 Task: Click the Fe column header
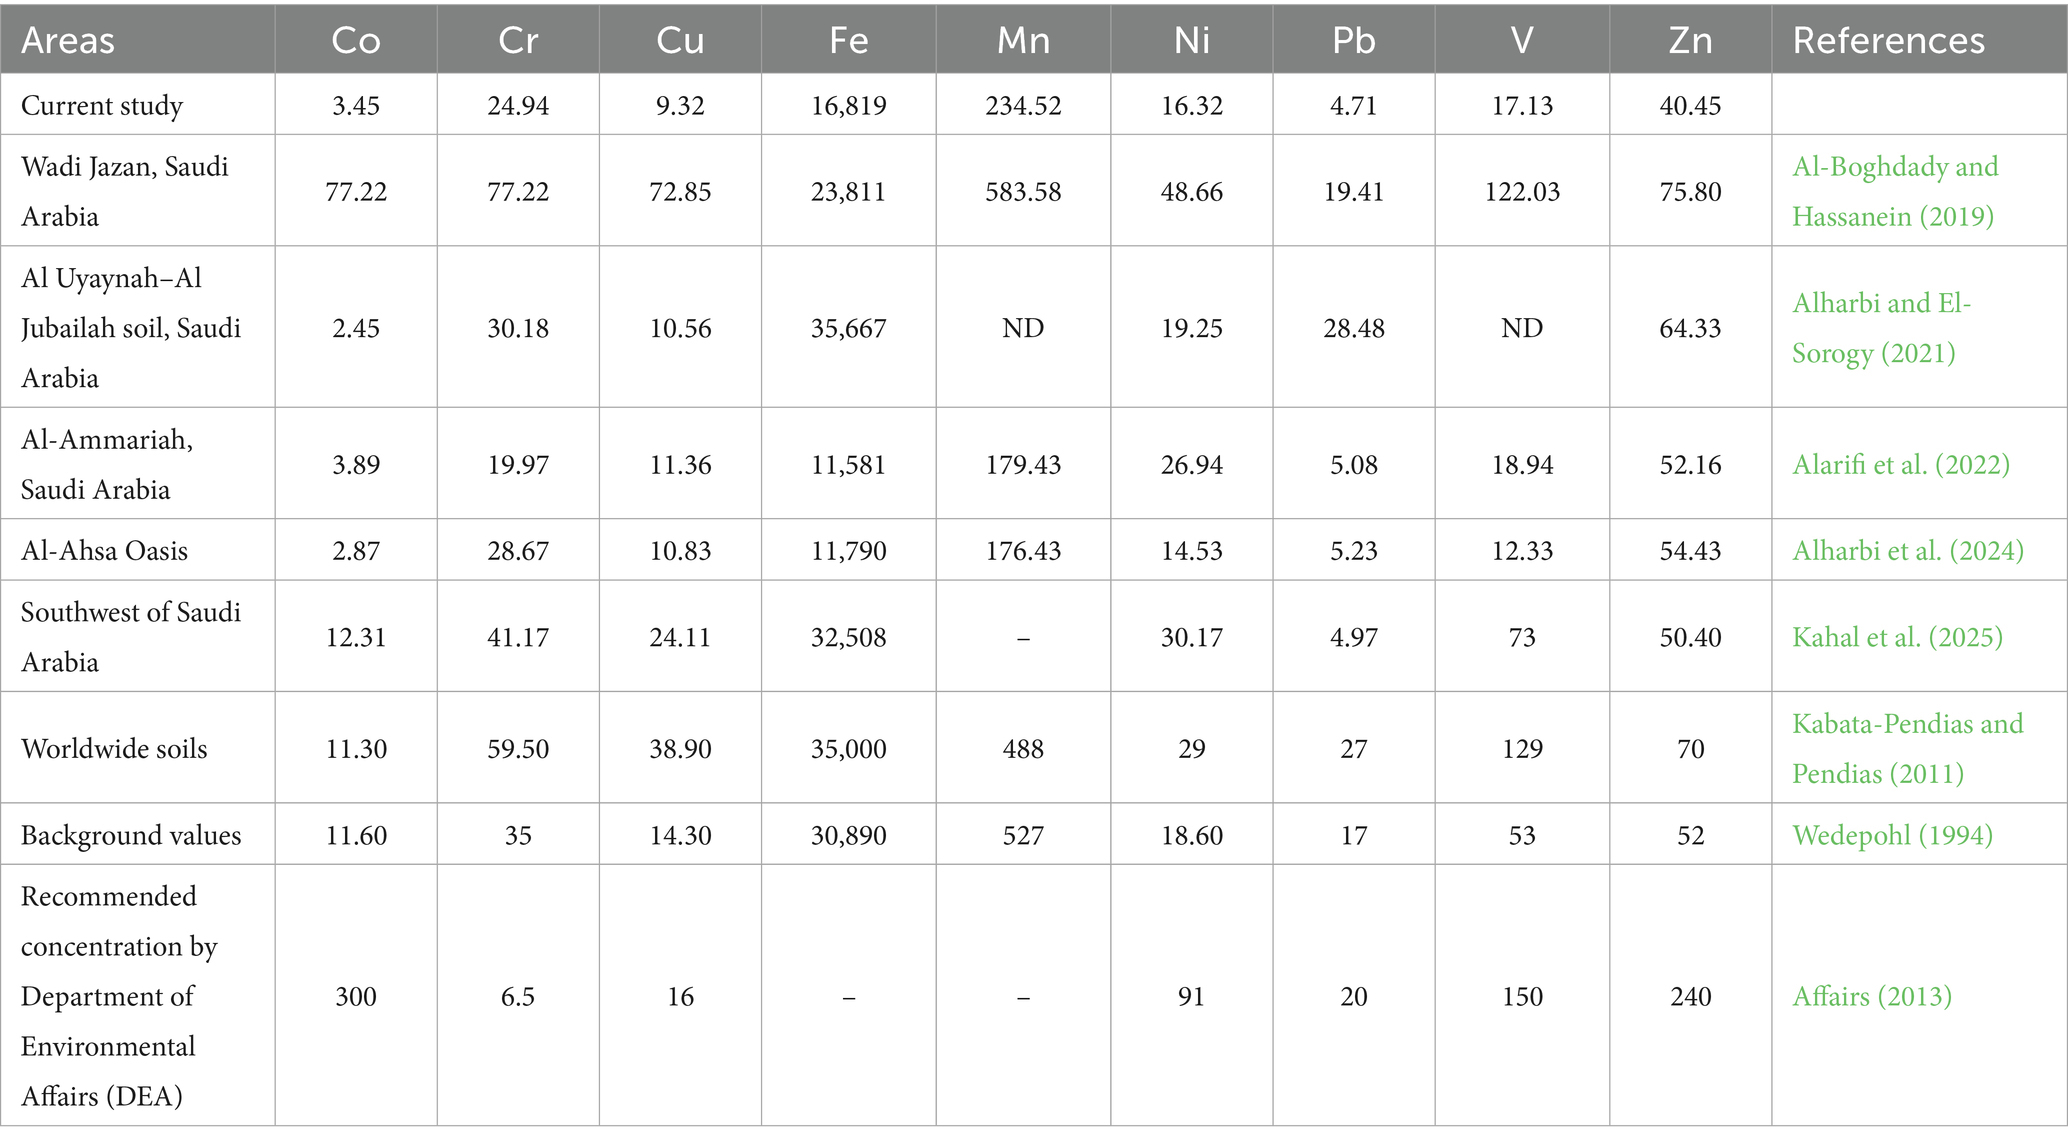(848, 40)
